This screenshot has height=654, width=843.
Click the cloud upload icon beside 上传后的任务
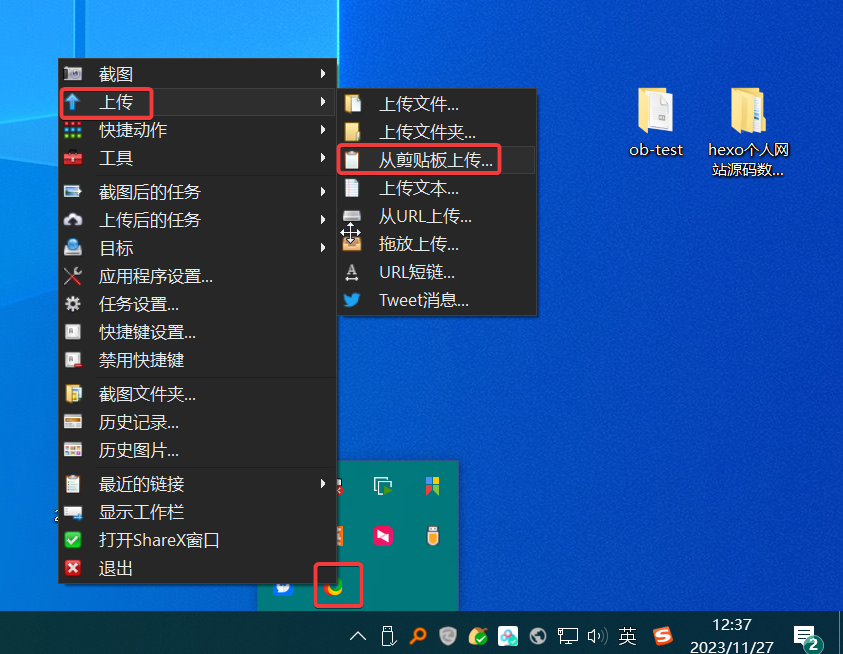coord(73,219)
